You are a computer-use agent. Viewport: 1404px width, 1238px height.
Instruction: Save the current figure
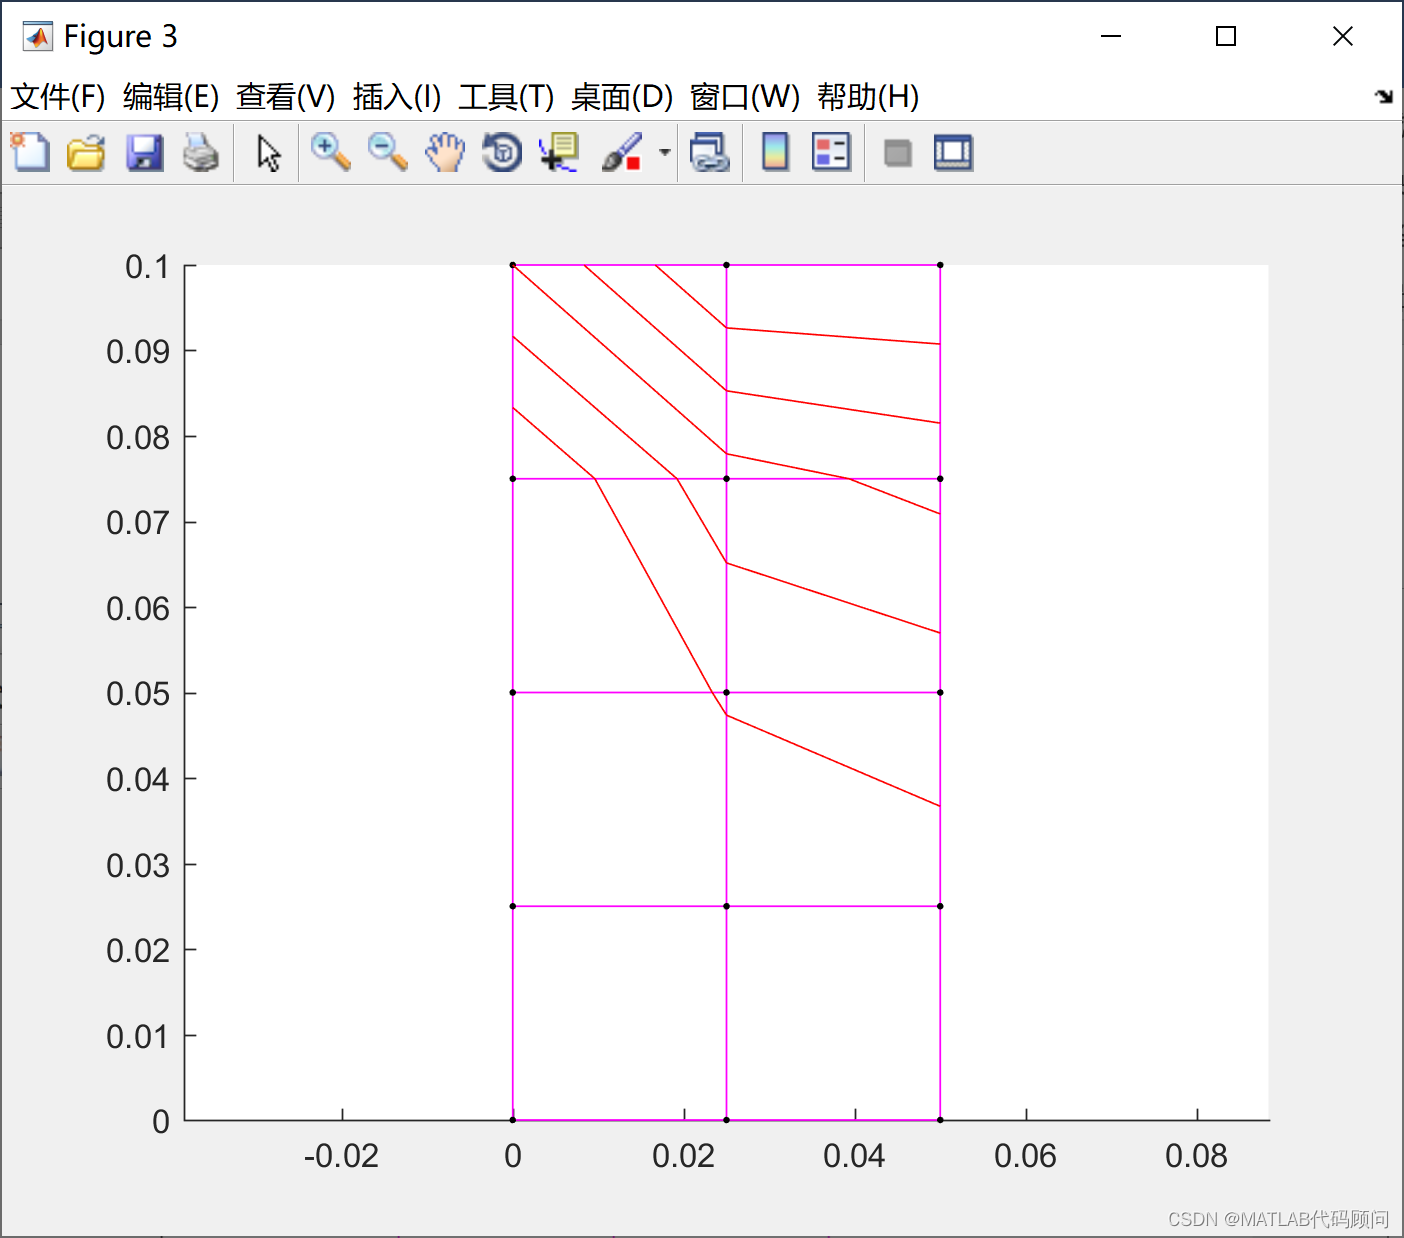[x=144, y=152]
